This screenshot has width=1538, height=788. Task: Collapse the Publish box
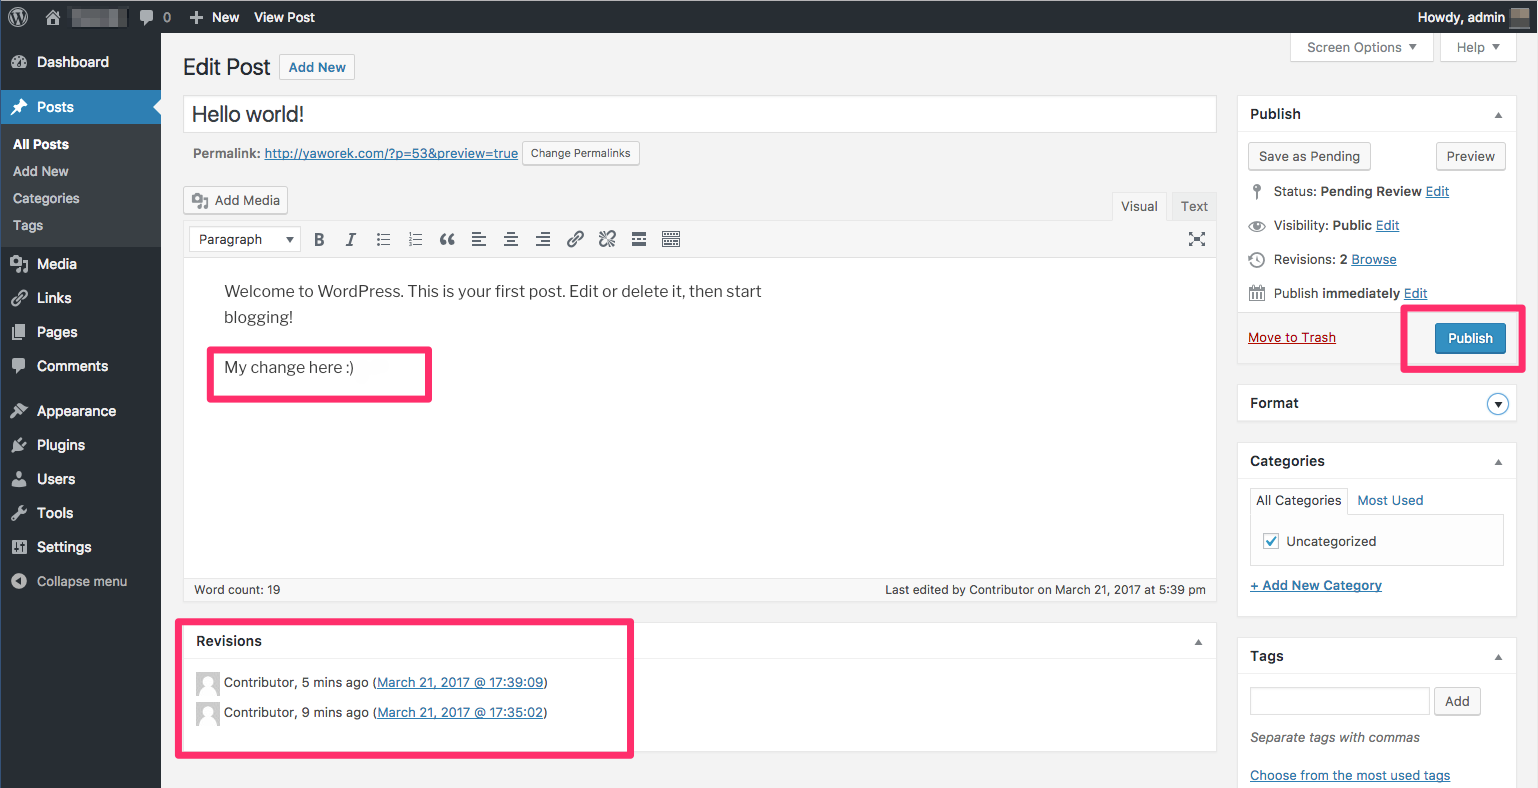(1498, 115)
